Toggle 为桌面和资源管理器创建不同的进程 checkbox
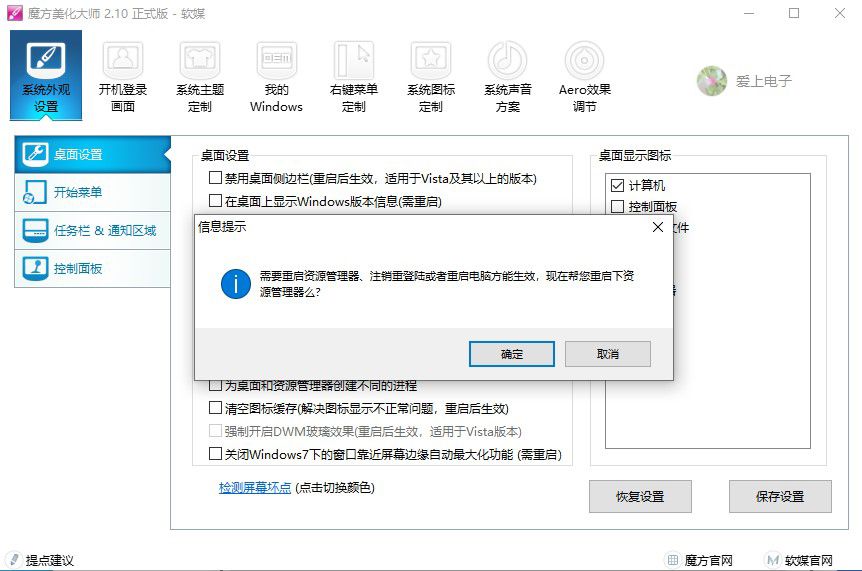 tap(216, 386)
